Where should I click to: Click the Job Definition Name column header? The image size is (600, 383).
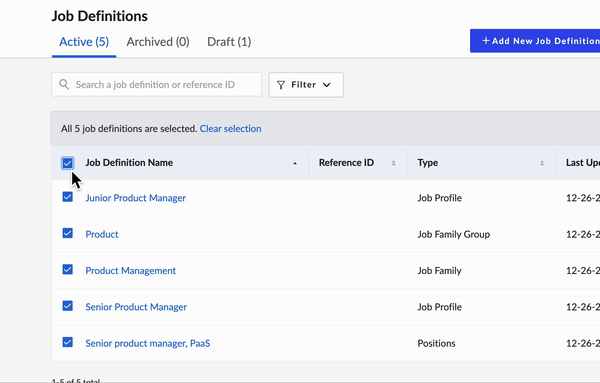click(129, 163)
